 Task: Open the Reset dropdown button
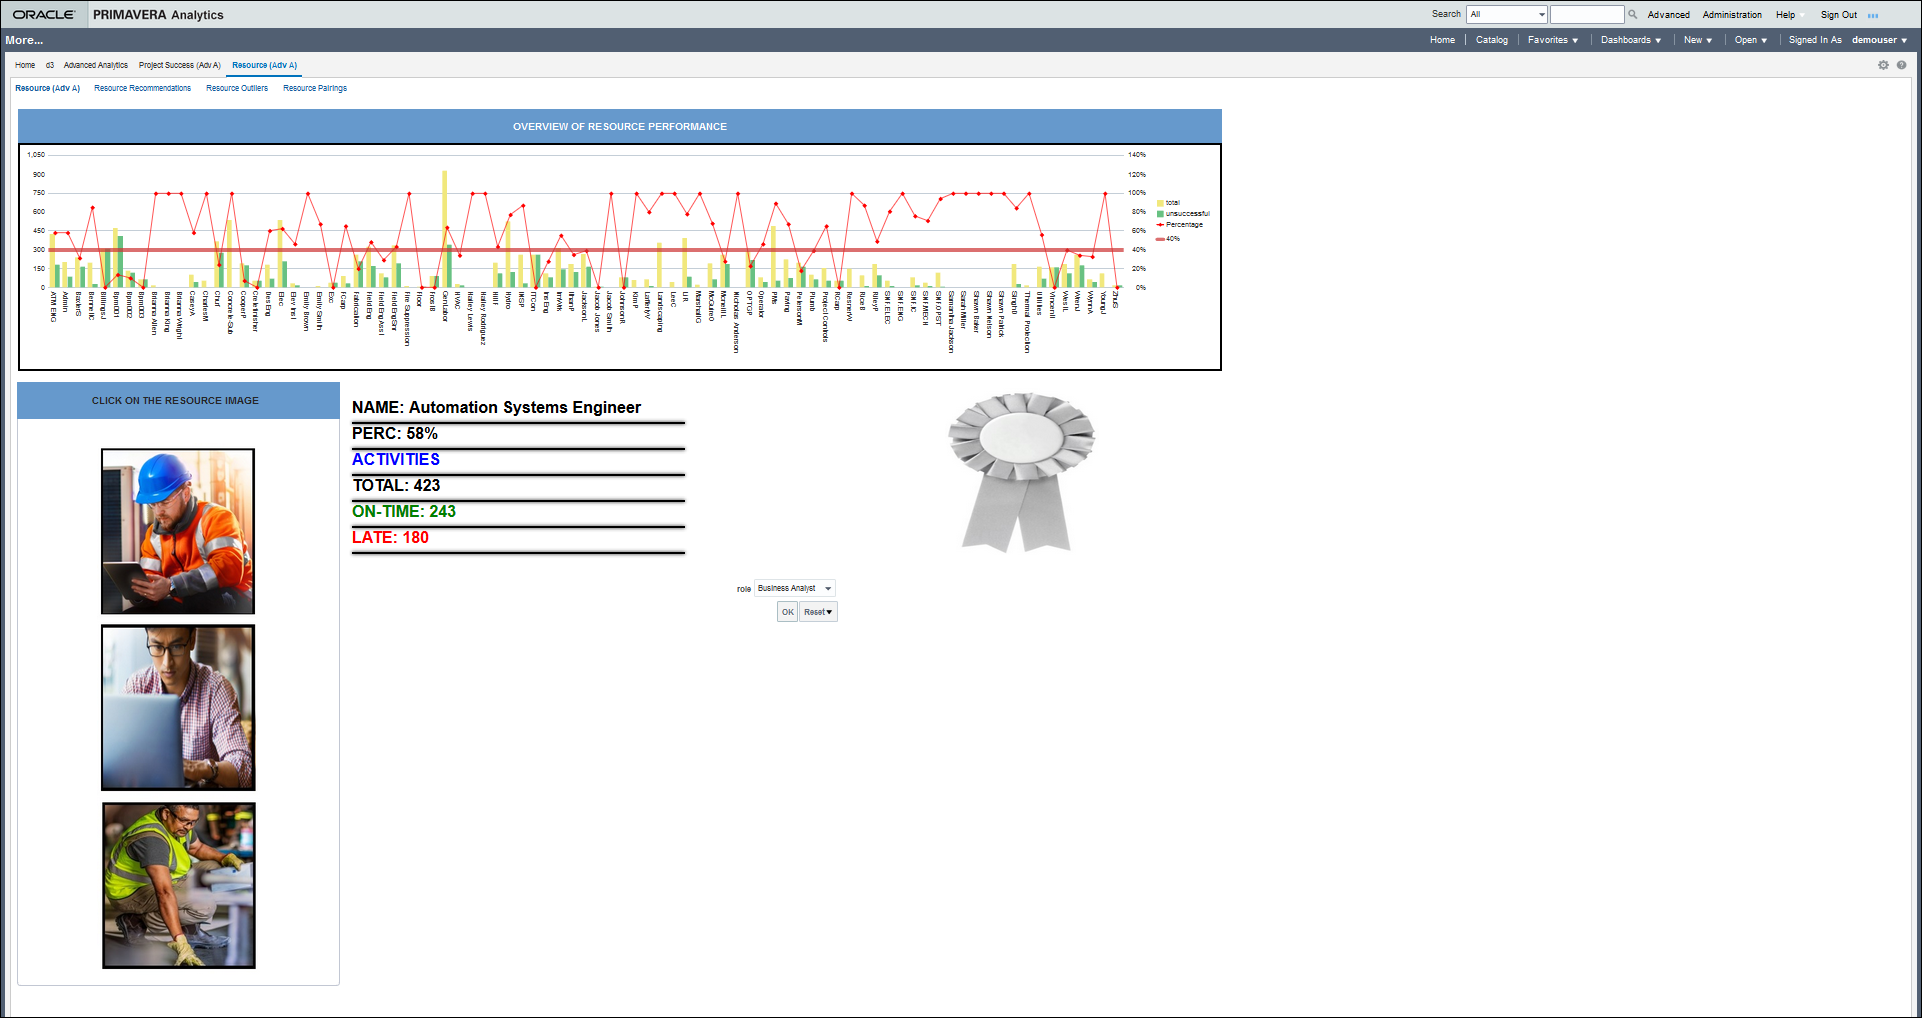click(x=818, y=612)
